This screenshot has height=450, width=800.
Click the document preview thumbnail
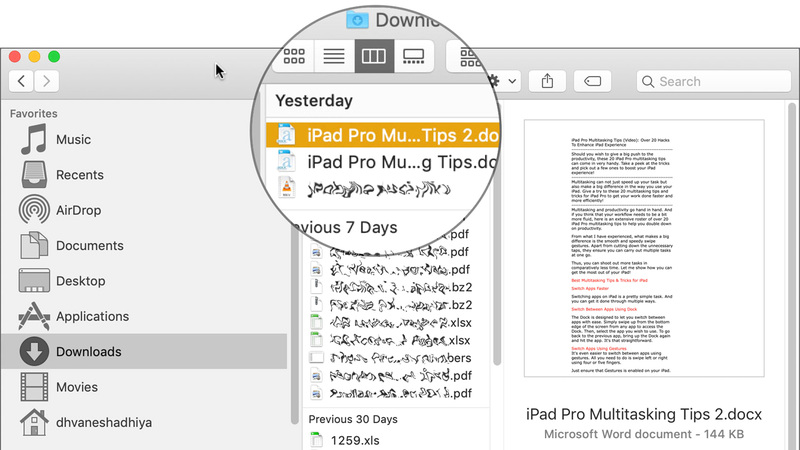(x=643, y=248)
